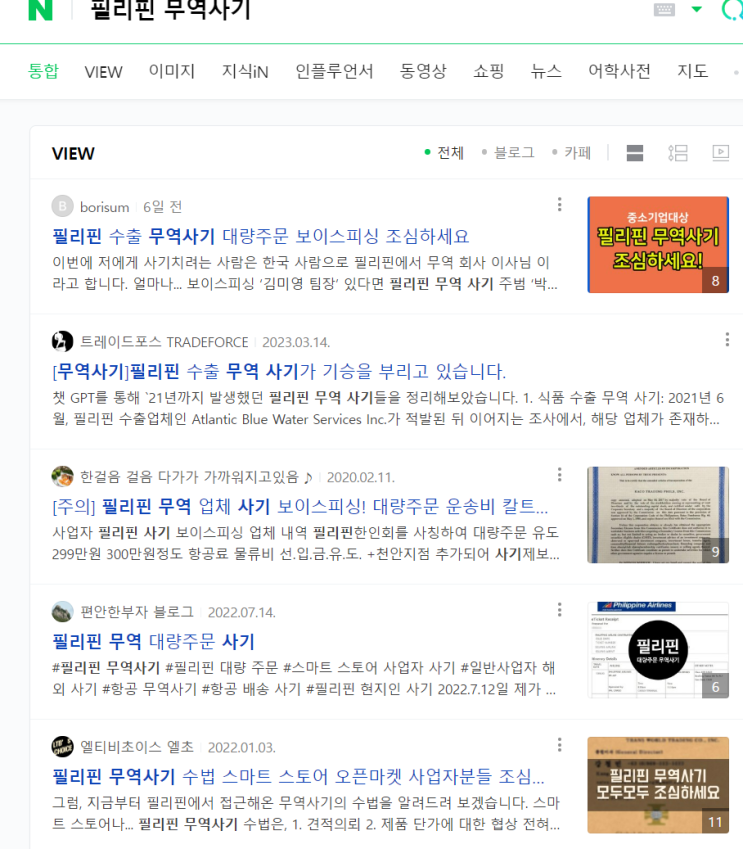Open the on-screen keyboard icon in the search bar
This screenshot has height=849, width=743.
(x=664, y=10)
